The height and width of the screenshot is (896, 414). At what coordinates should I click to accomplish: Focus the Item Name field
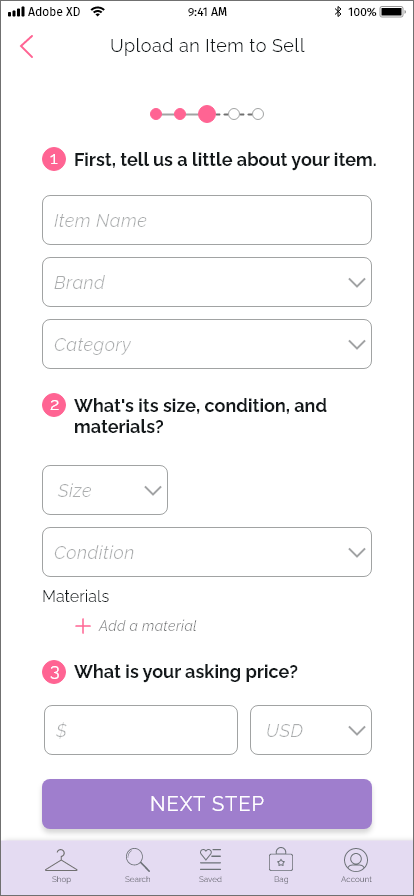tap(207, 220)
